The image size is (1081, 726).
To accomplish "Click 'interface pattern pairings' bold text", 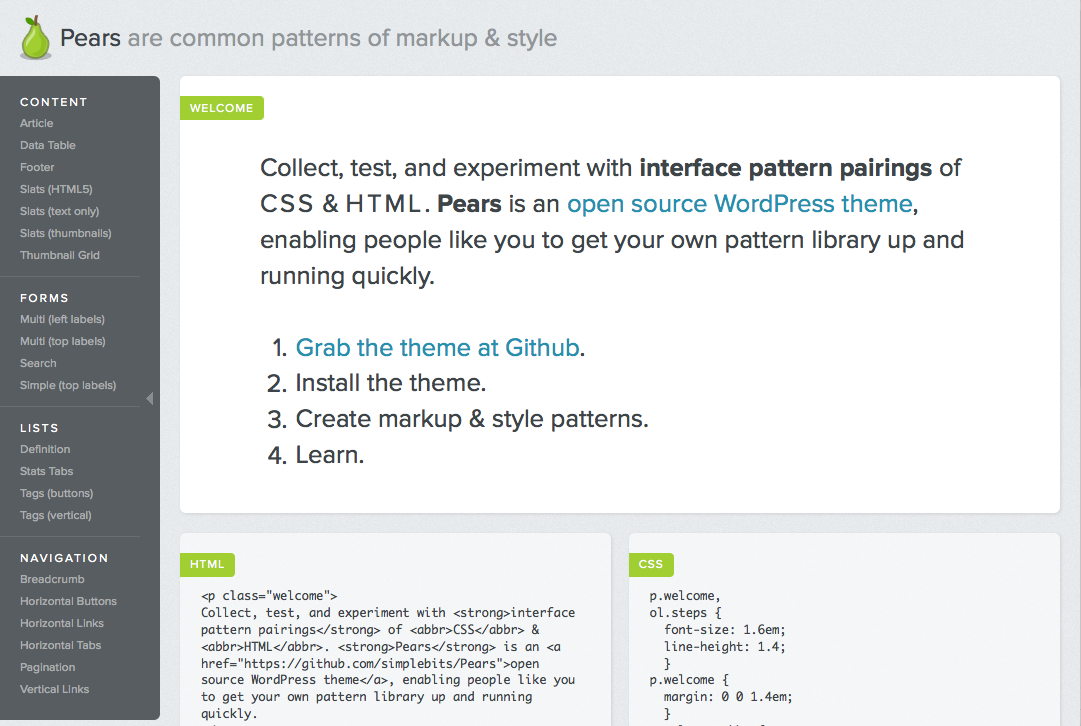I will 785,168.
